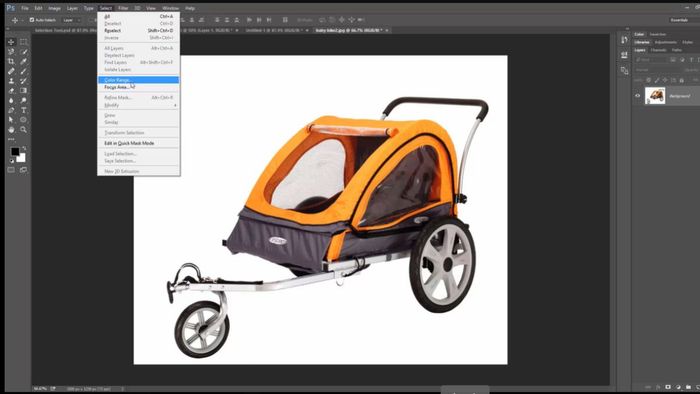This screenshot has width=700, height=394.
Task: Select the Eyedropper tool
Action: pos(24,61)
